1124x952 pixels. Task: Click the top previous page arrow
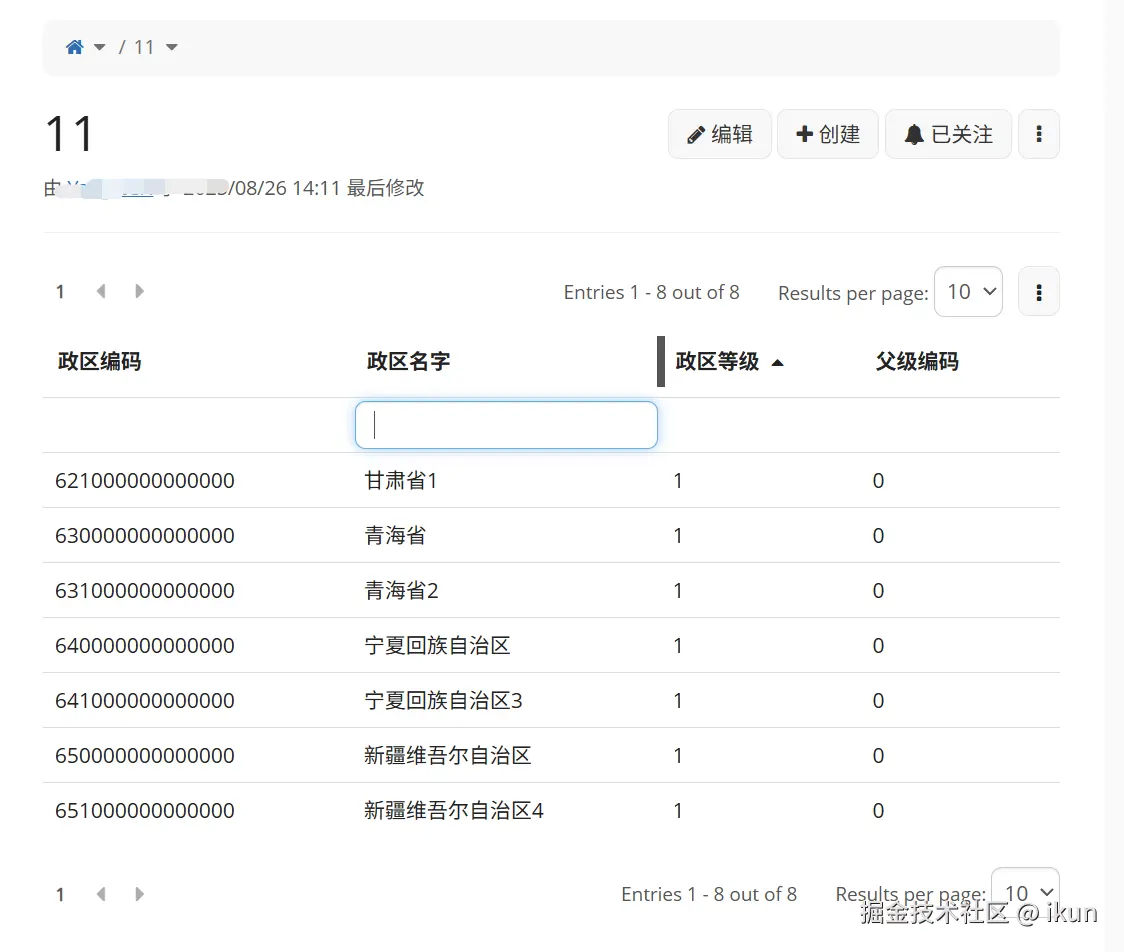pos(100,291)
